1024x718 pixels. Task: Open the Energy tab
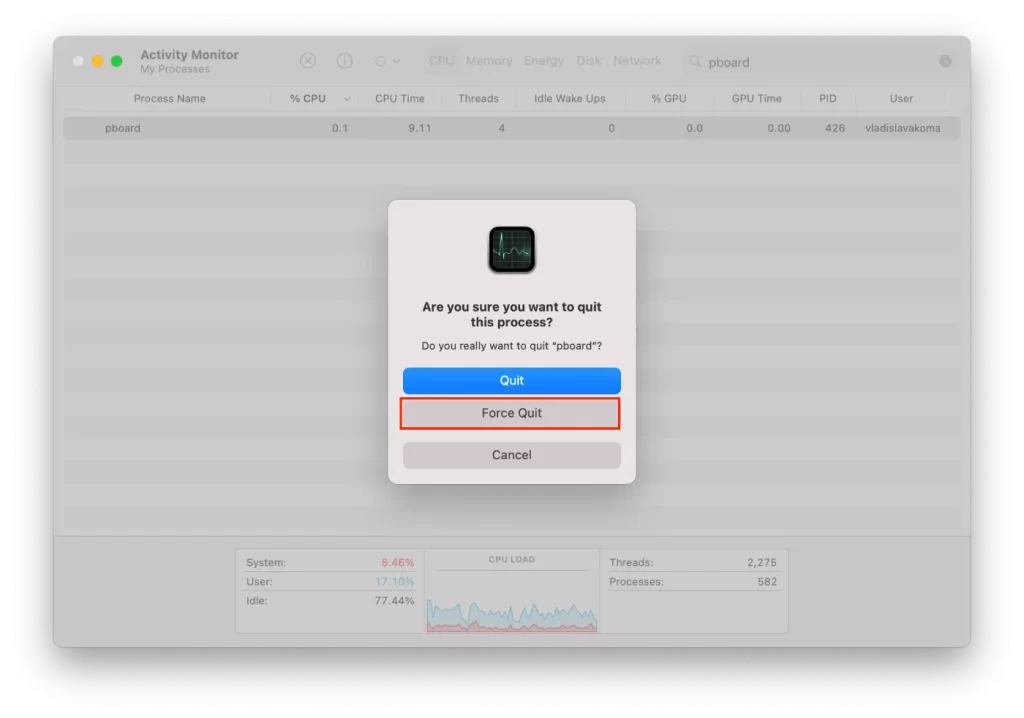click(543, 61)
